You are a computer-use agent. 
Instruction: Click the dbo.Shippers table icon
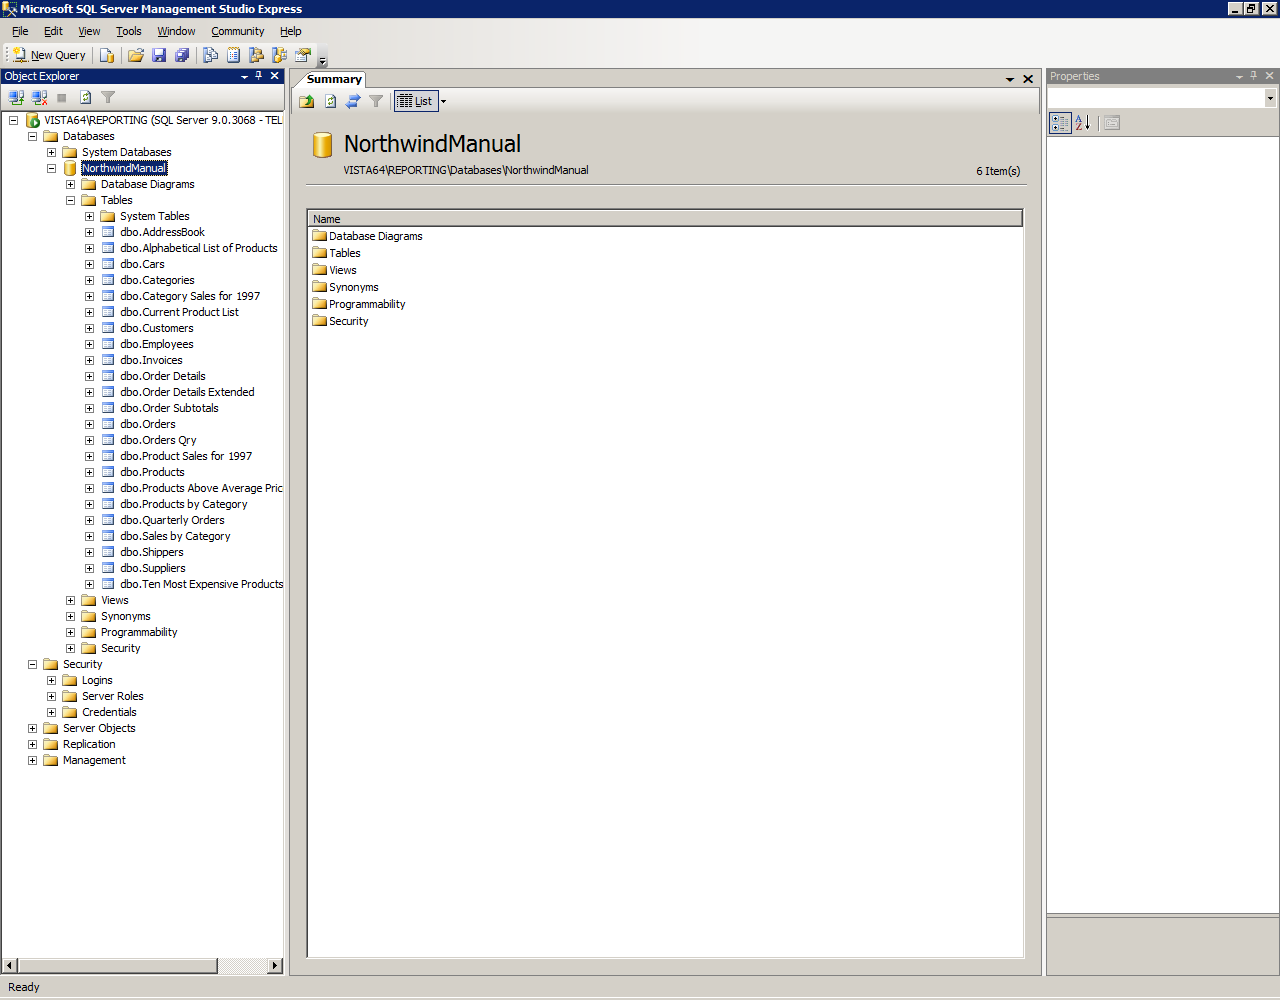tap(108, 552)
